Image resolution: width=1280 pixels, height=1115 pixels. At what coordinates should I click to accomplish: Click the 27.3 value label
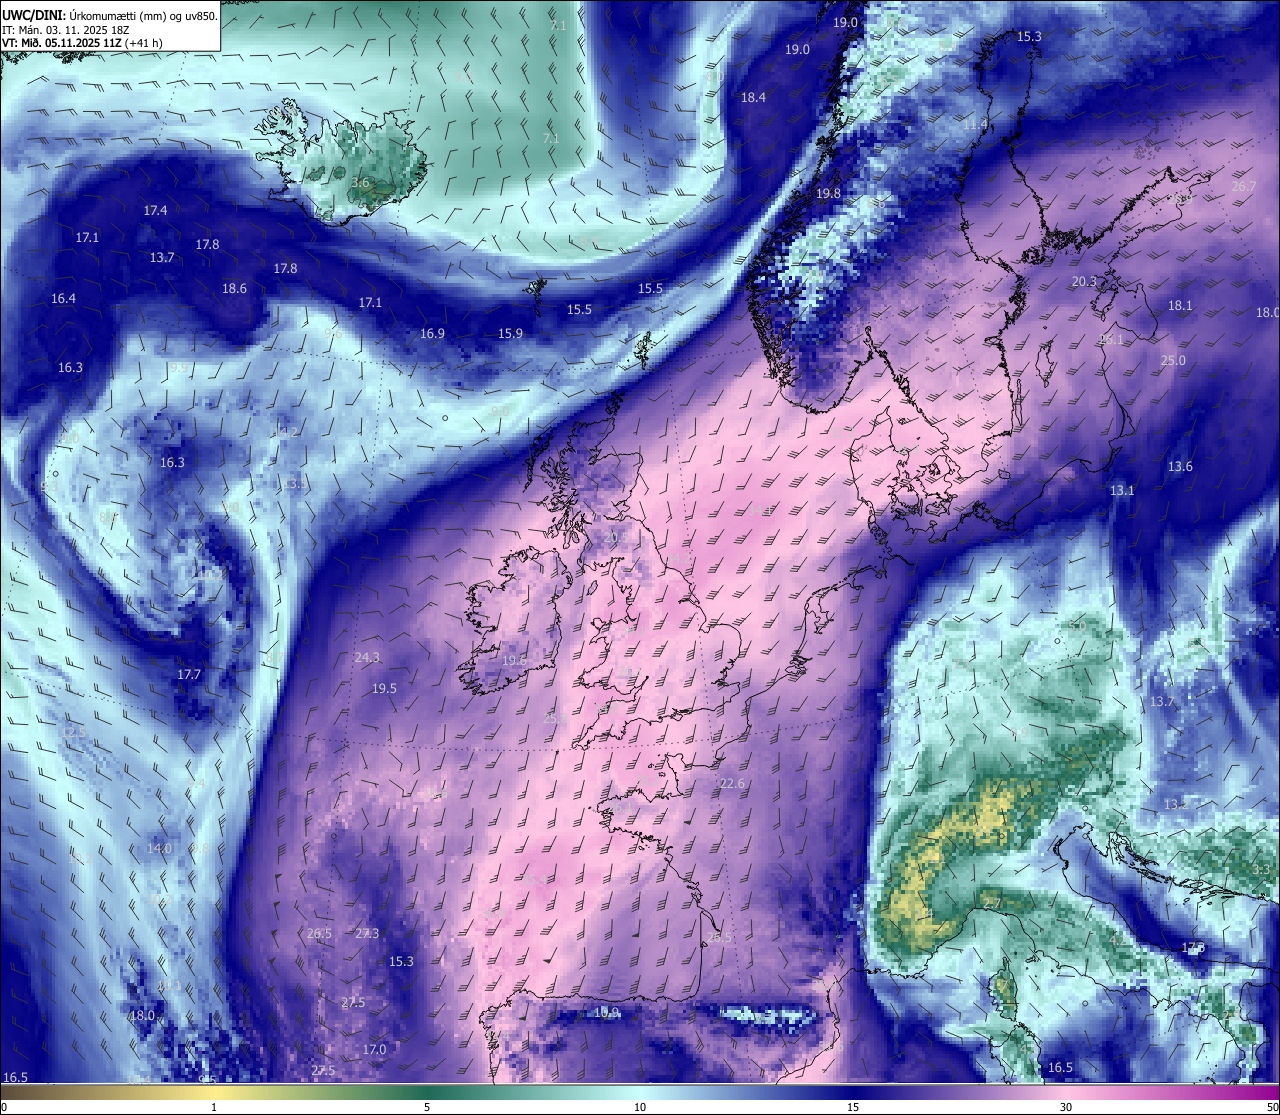tap(367, 934)
